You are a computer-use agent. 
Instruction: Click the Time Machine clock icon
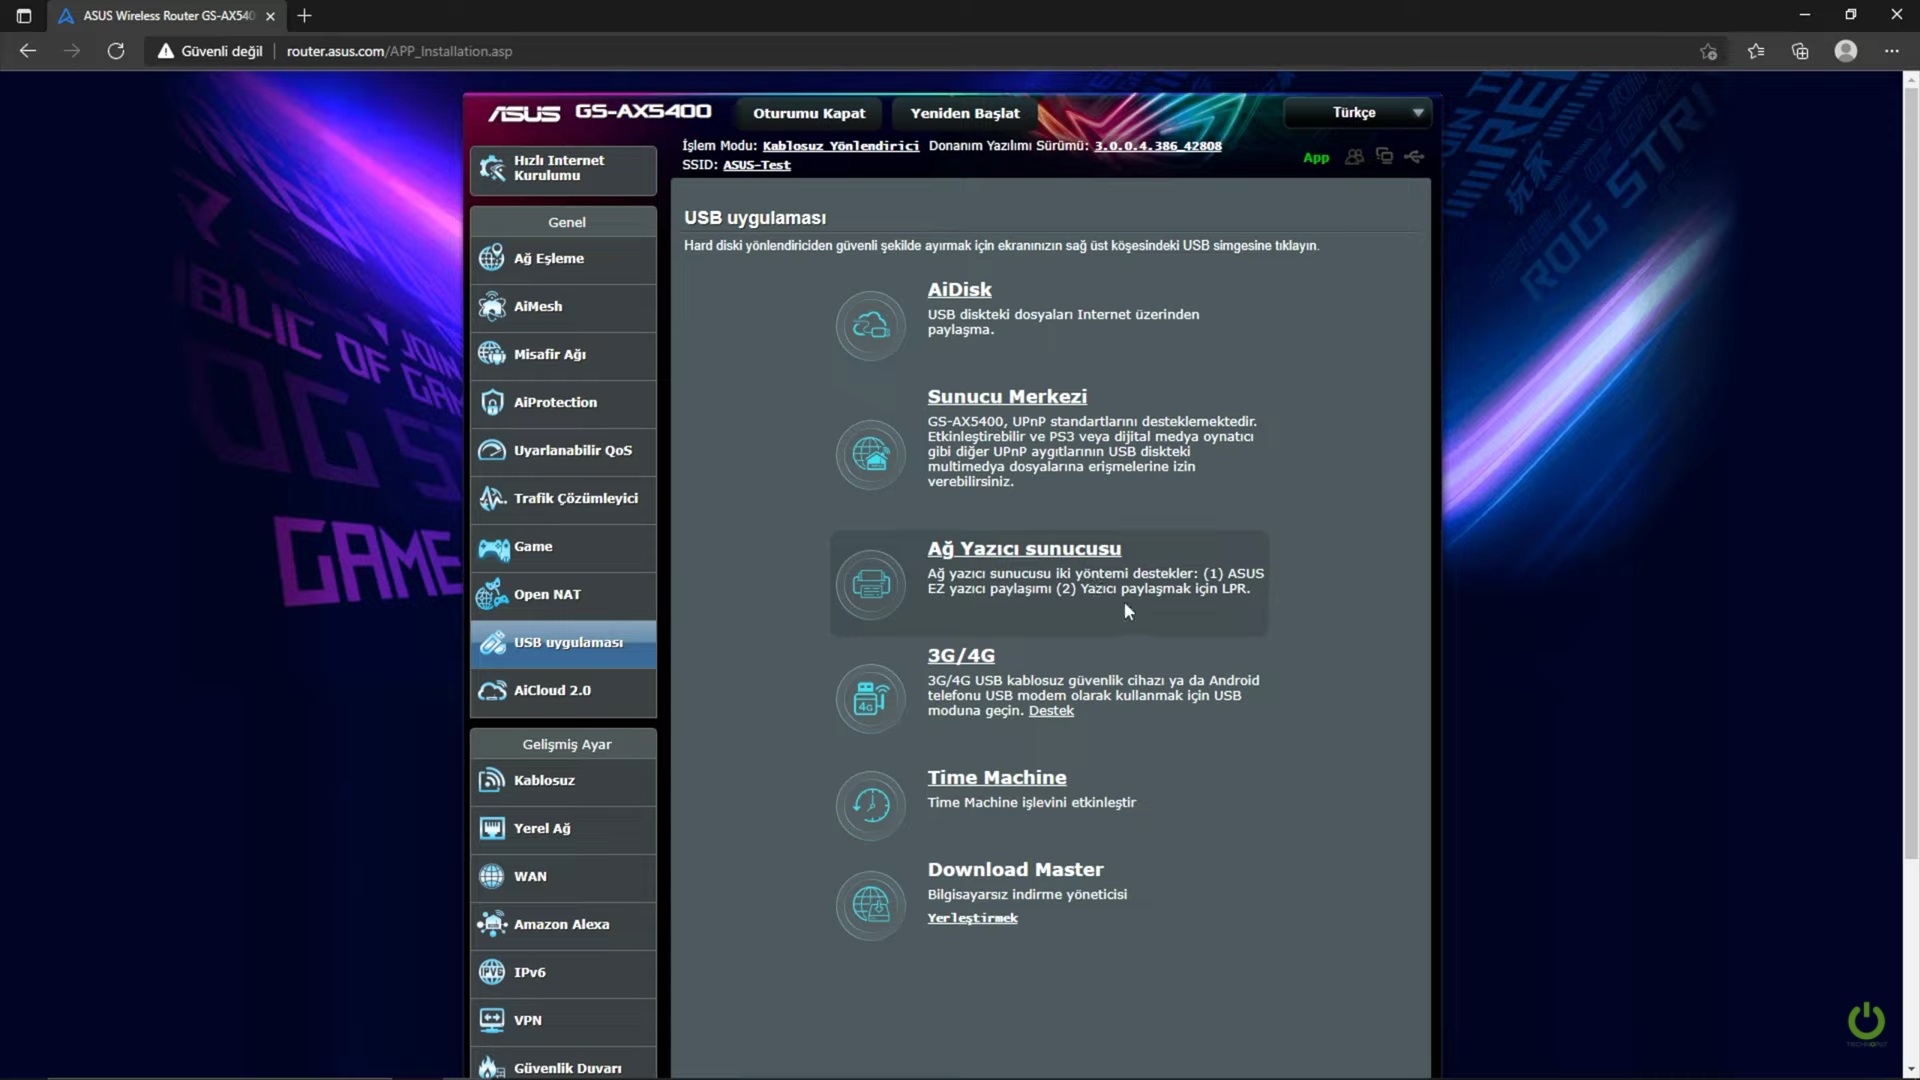(x=870, y=804)
